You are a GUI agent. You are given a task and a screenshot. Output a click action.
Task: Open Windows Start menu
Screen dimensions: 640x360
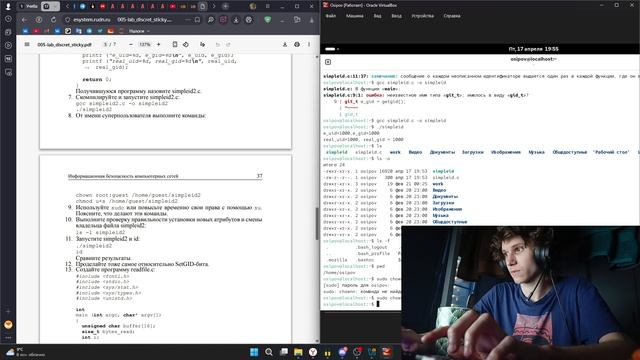click(x=254, y=352)
